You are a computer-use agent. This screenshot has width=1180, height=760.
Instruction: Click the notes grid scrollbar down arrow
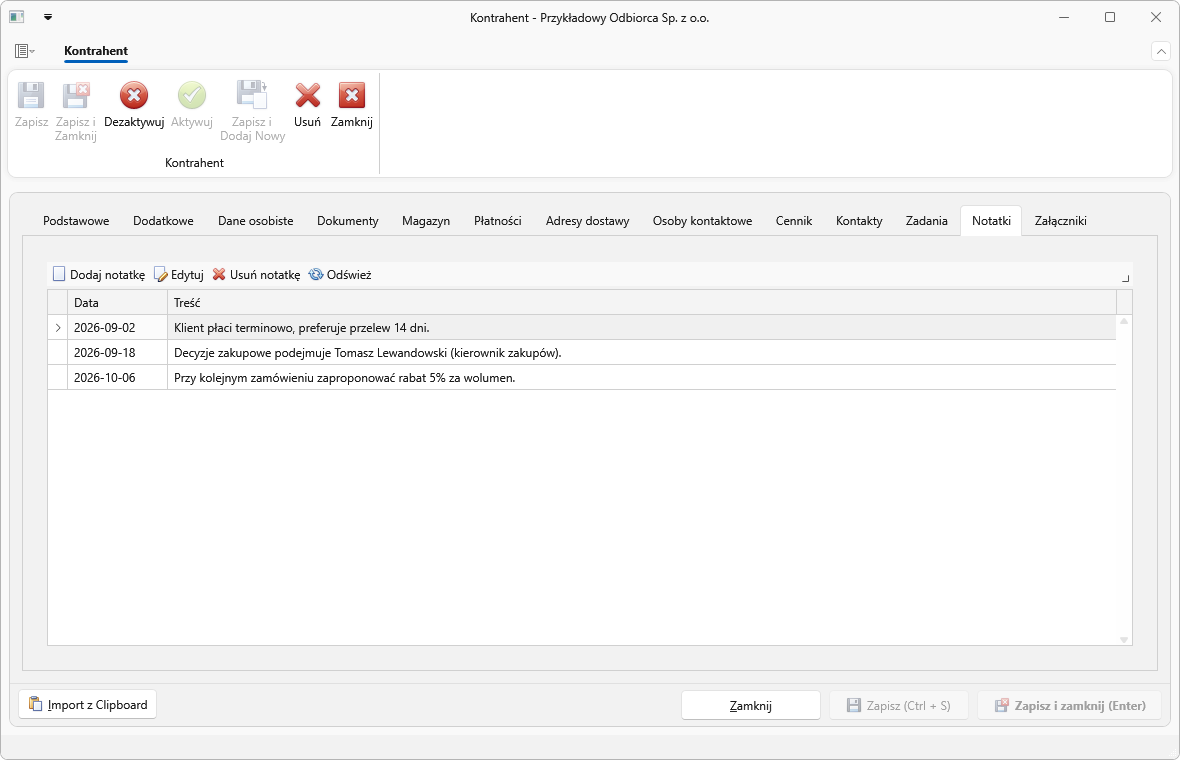click(x=1124, y=640)
